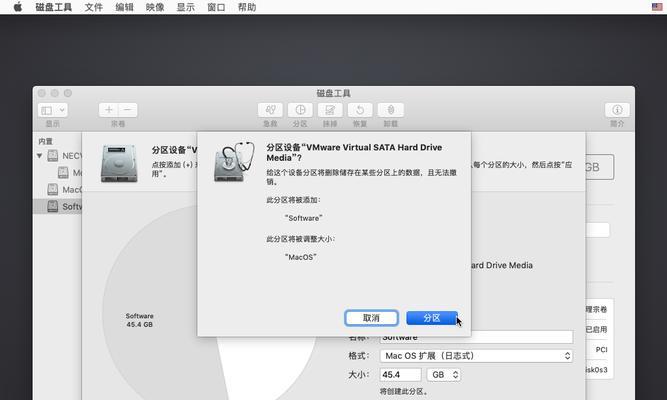Open the 编辑 menu
667x400 pixels.
[124, 7]
